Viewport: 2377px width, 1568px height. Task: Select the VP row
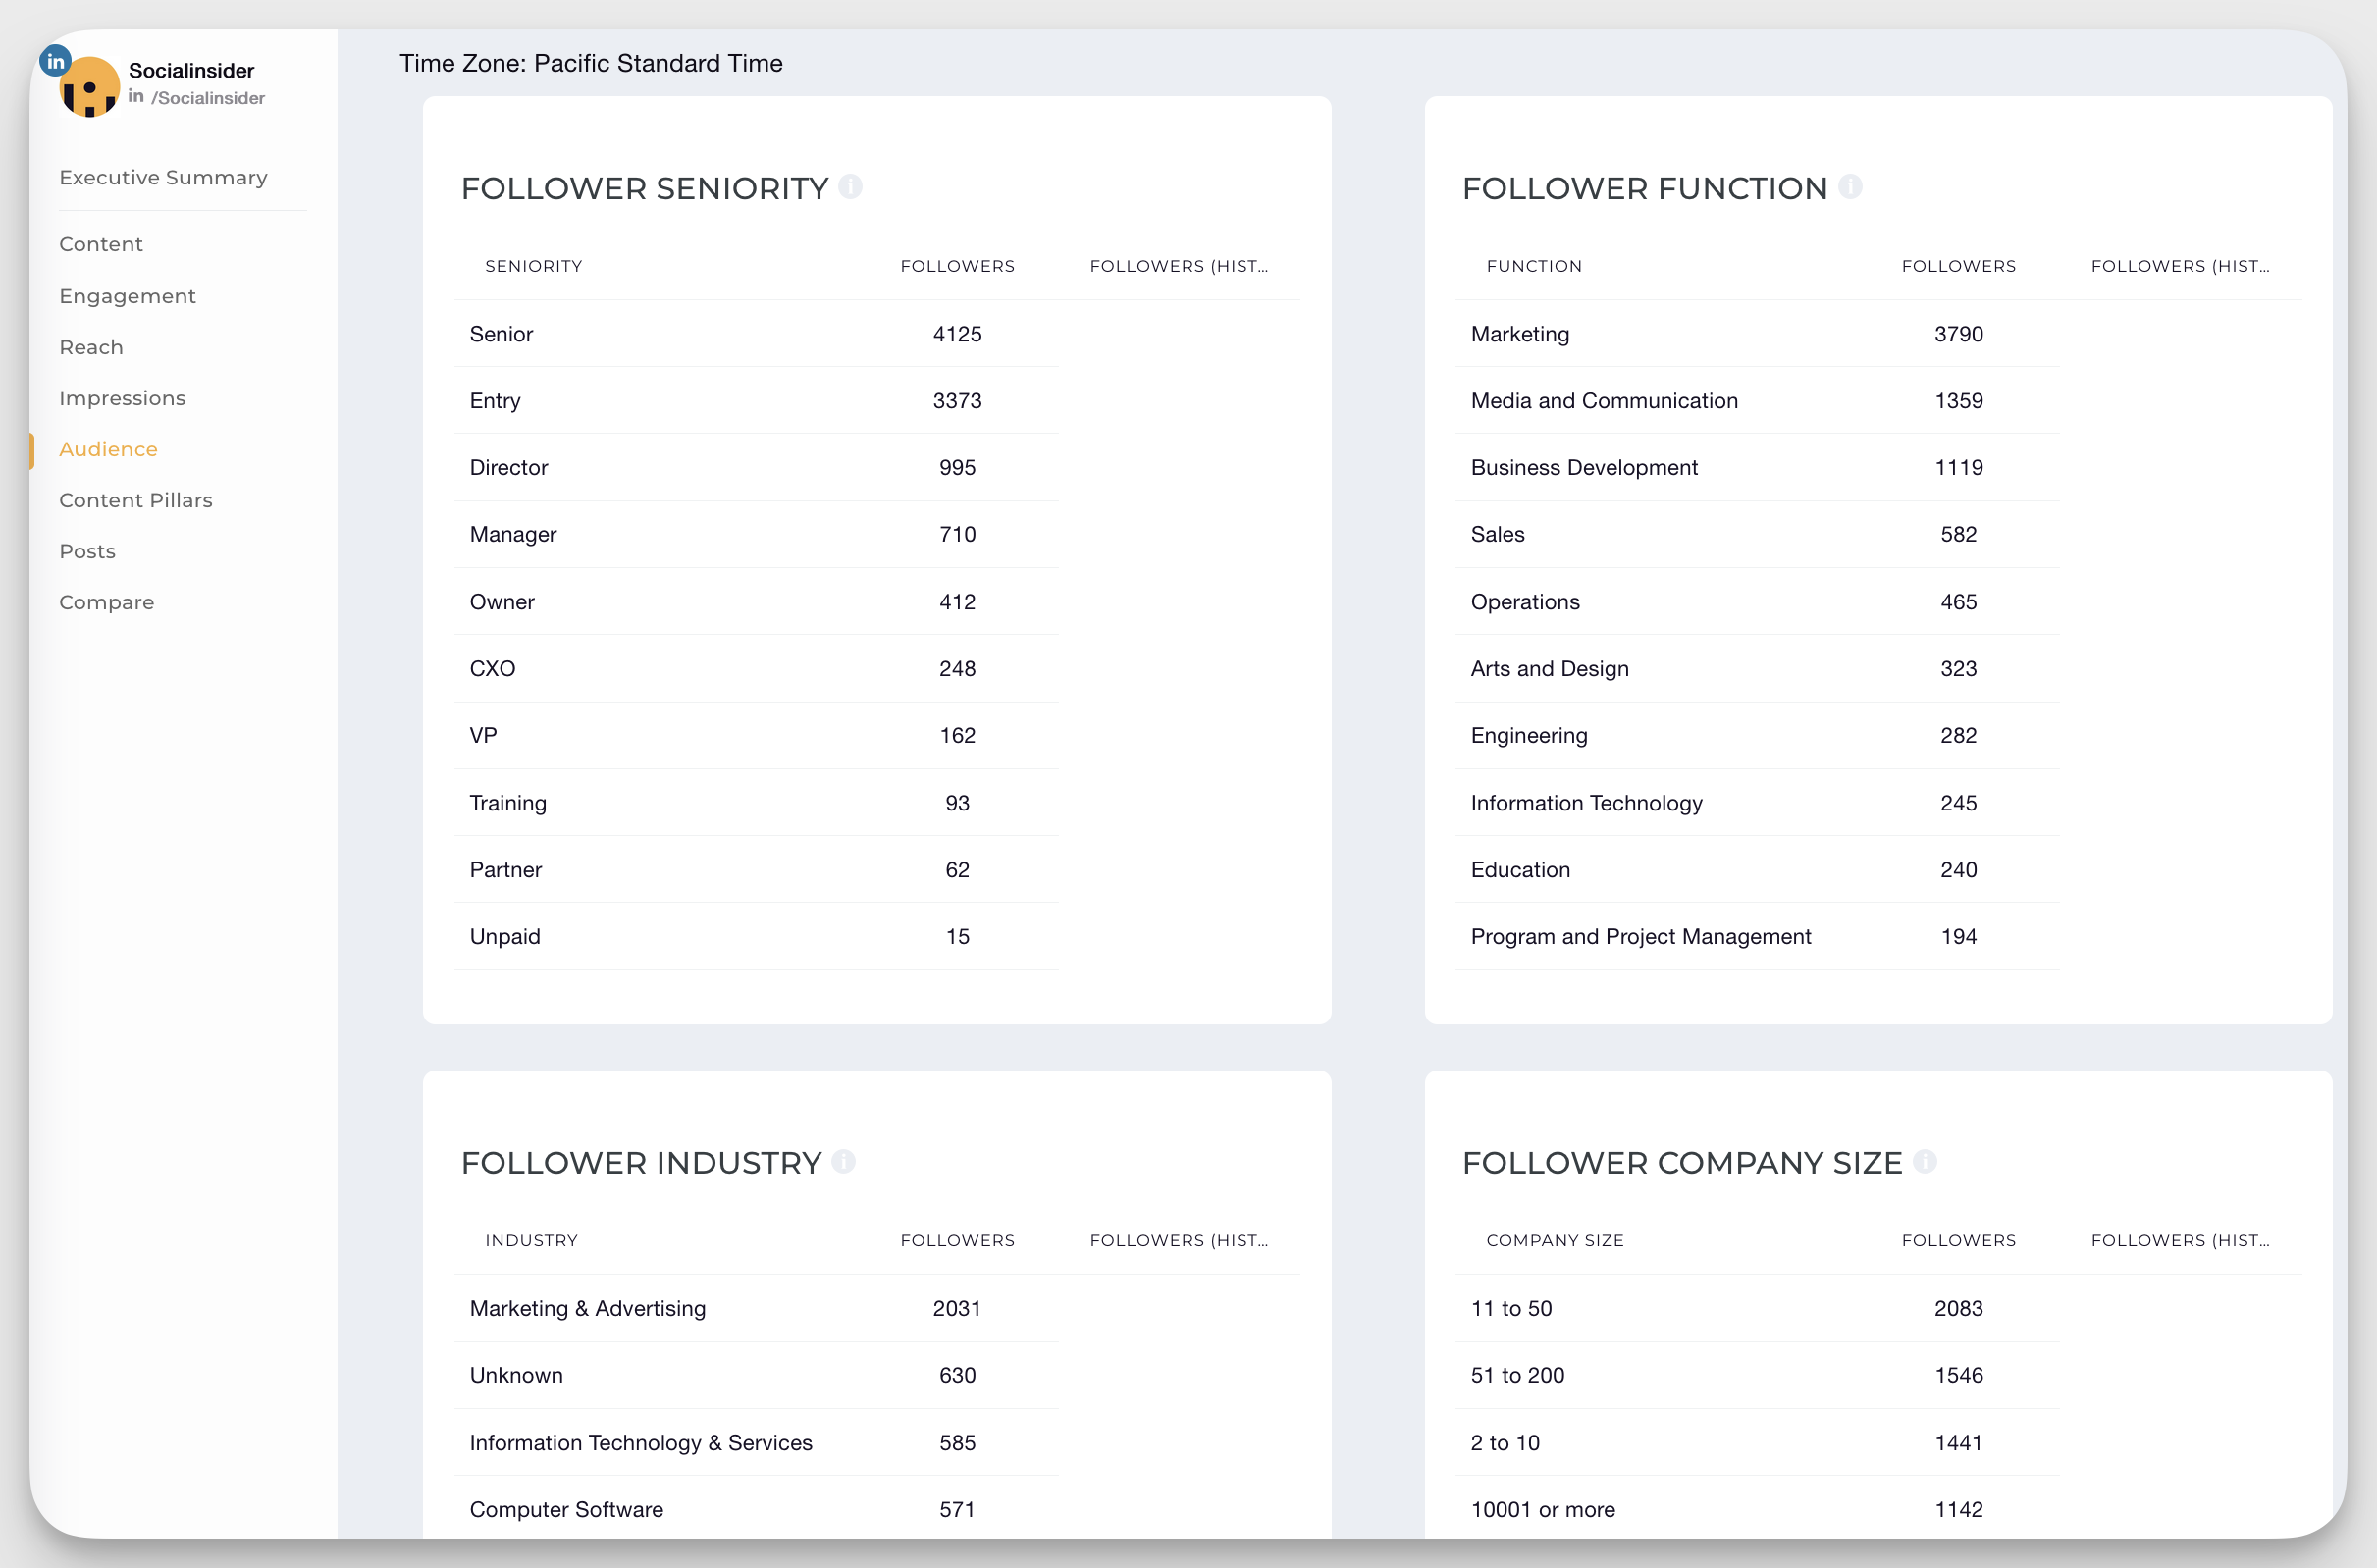click(x=757, y=736)
